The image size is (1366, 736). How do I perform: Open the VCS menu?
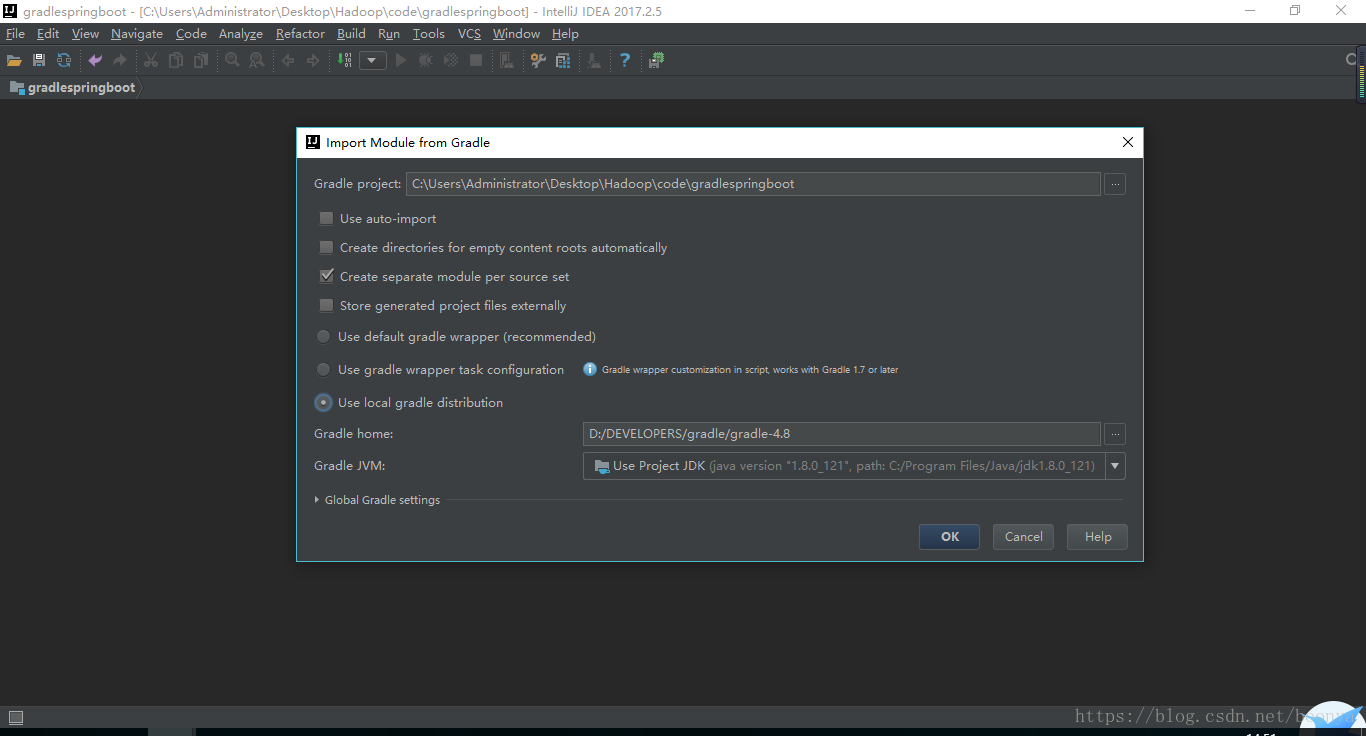[469, 34]
